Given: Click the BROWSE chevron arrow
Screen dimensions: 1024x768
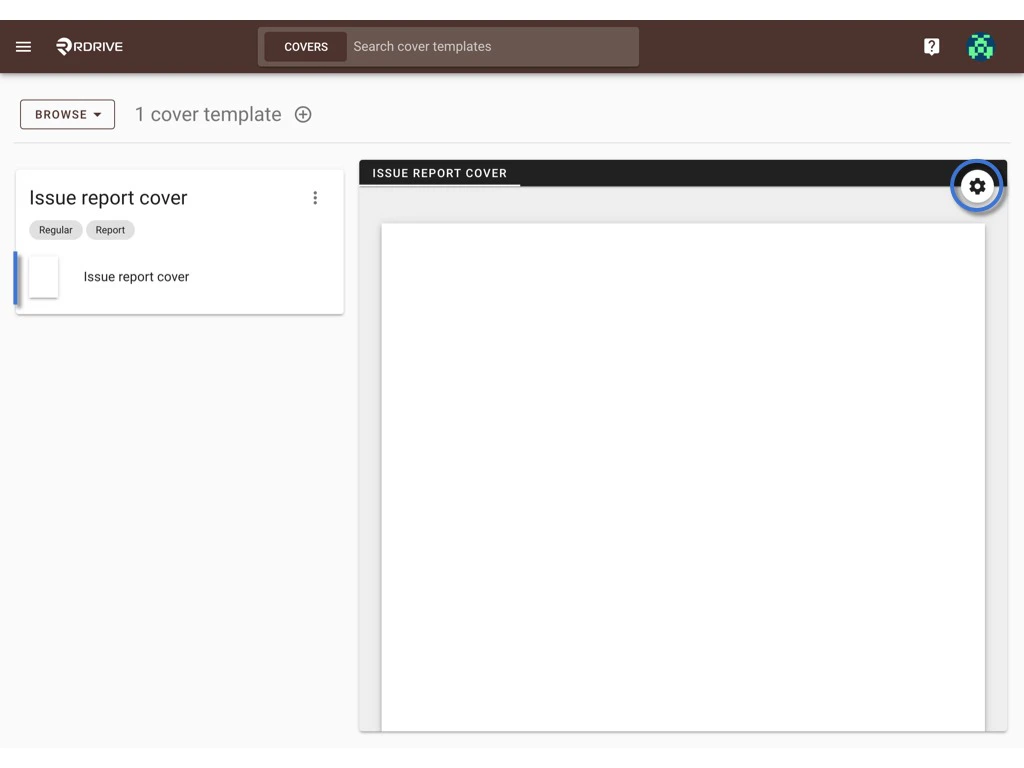Looking at the screenshot, I should pos(100,114).
